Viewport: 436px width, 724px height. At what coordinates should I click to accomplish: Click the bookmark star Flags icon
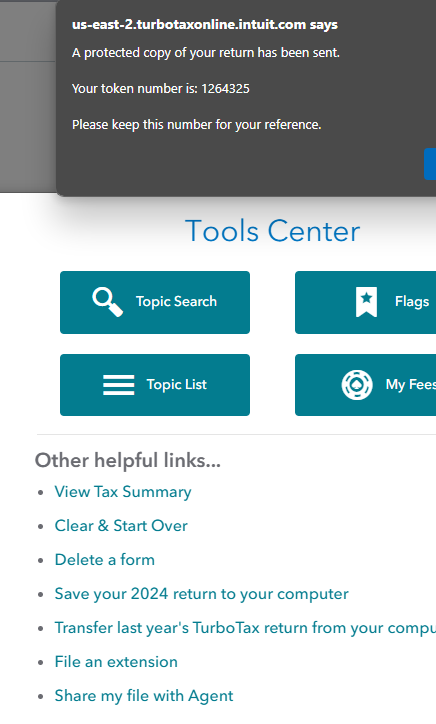pyautogui.click(x=366, y=302)
